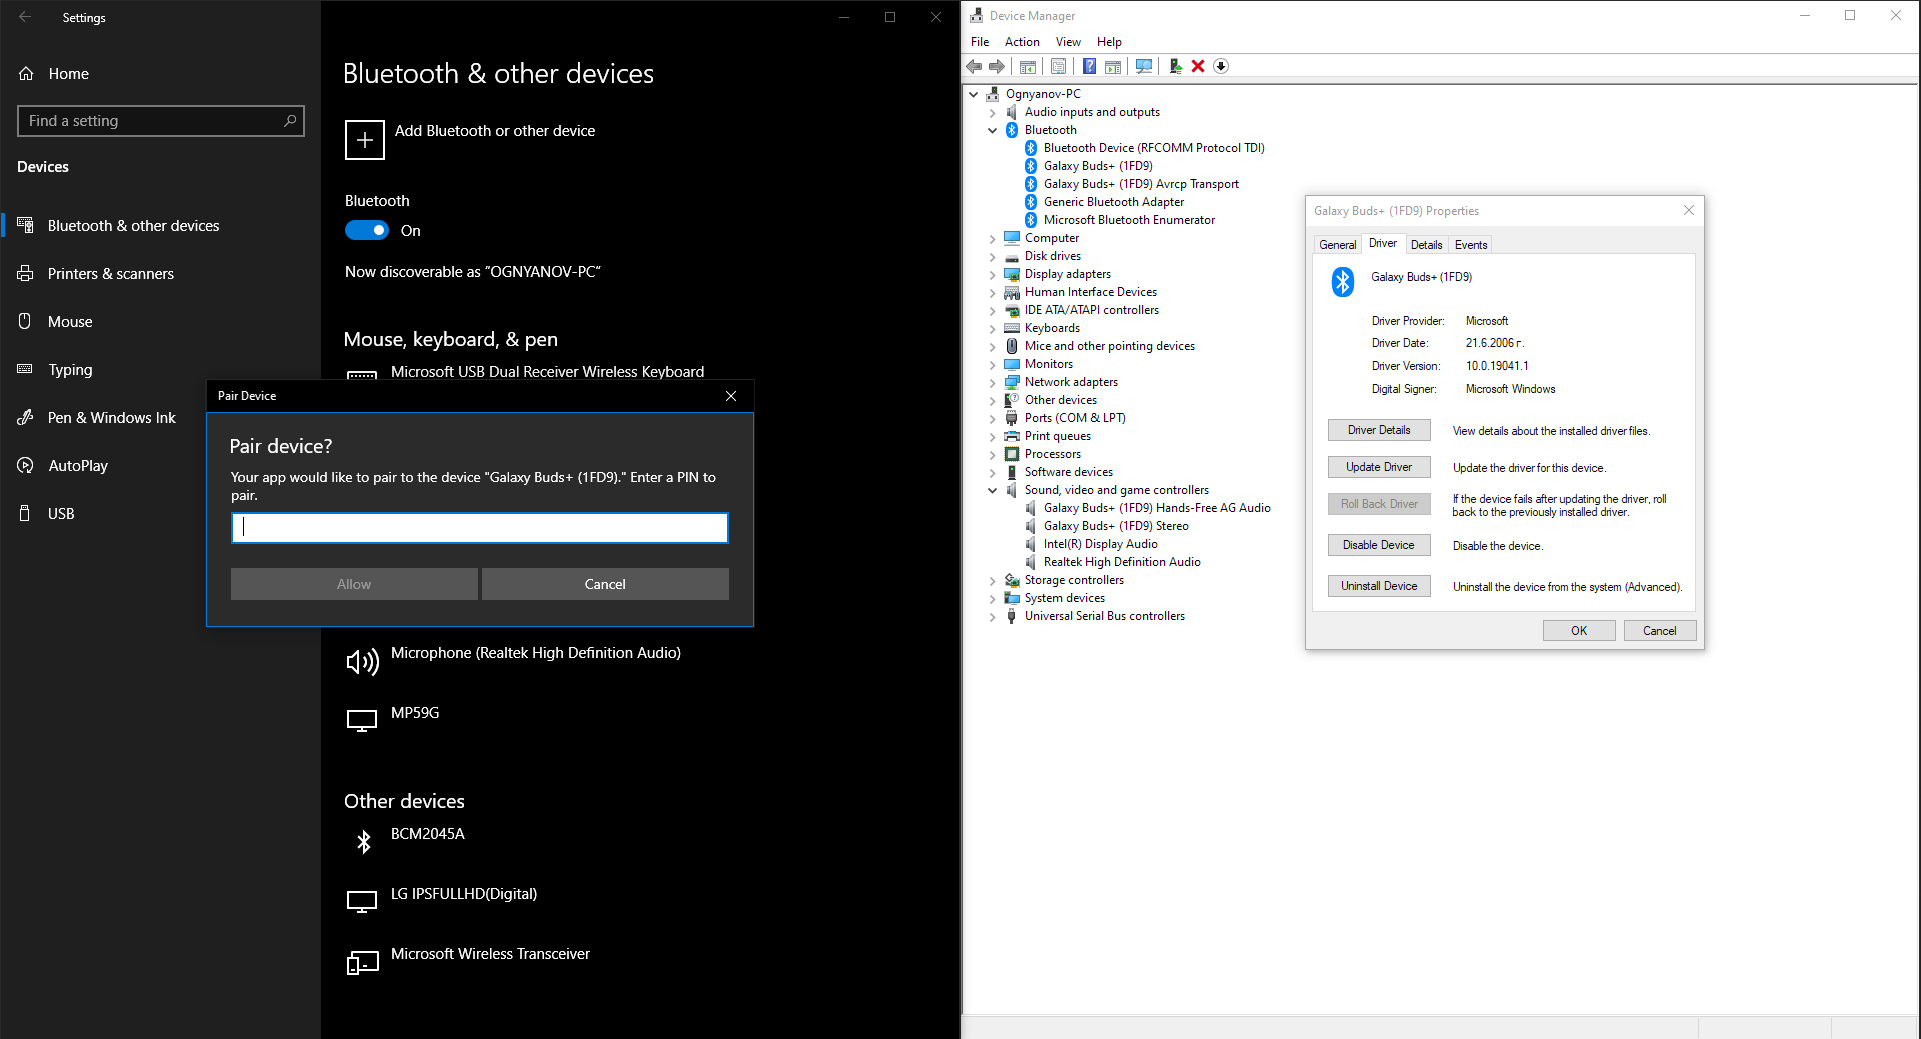Open Mouse settings in sidebar
1921x1039 pixels.
point(70,322)
